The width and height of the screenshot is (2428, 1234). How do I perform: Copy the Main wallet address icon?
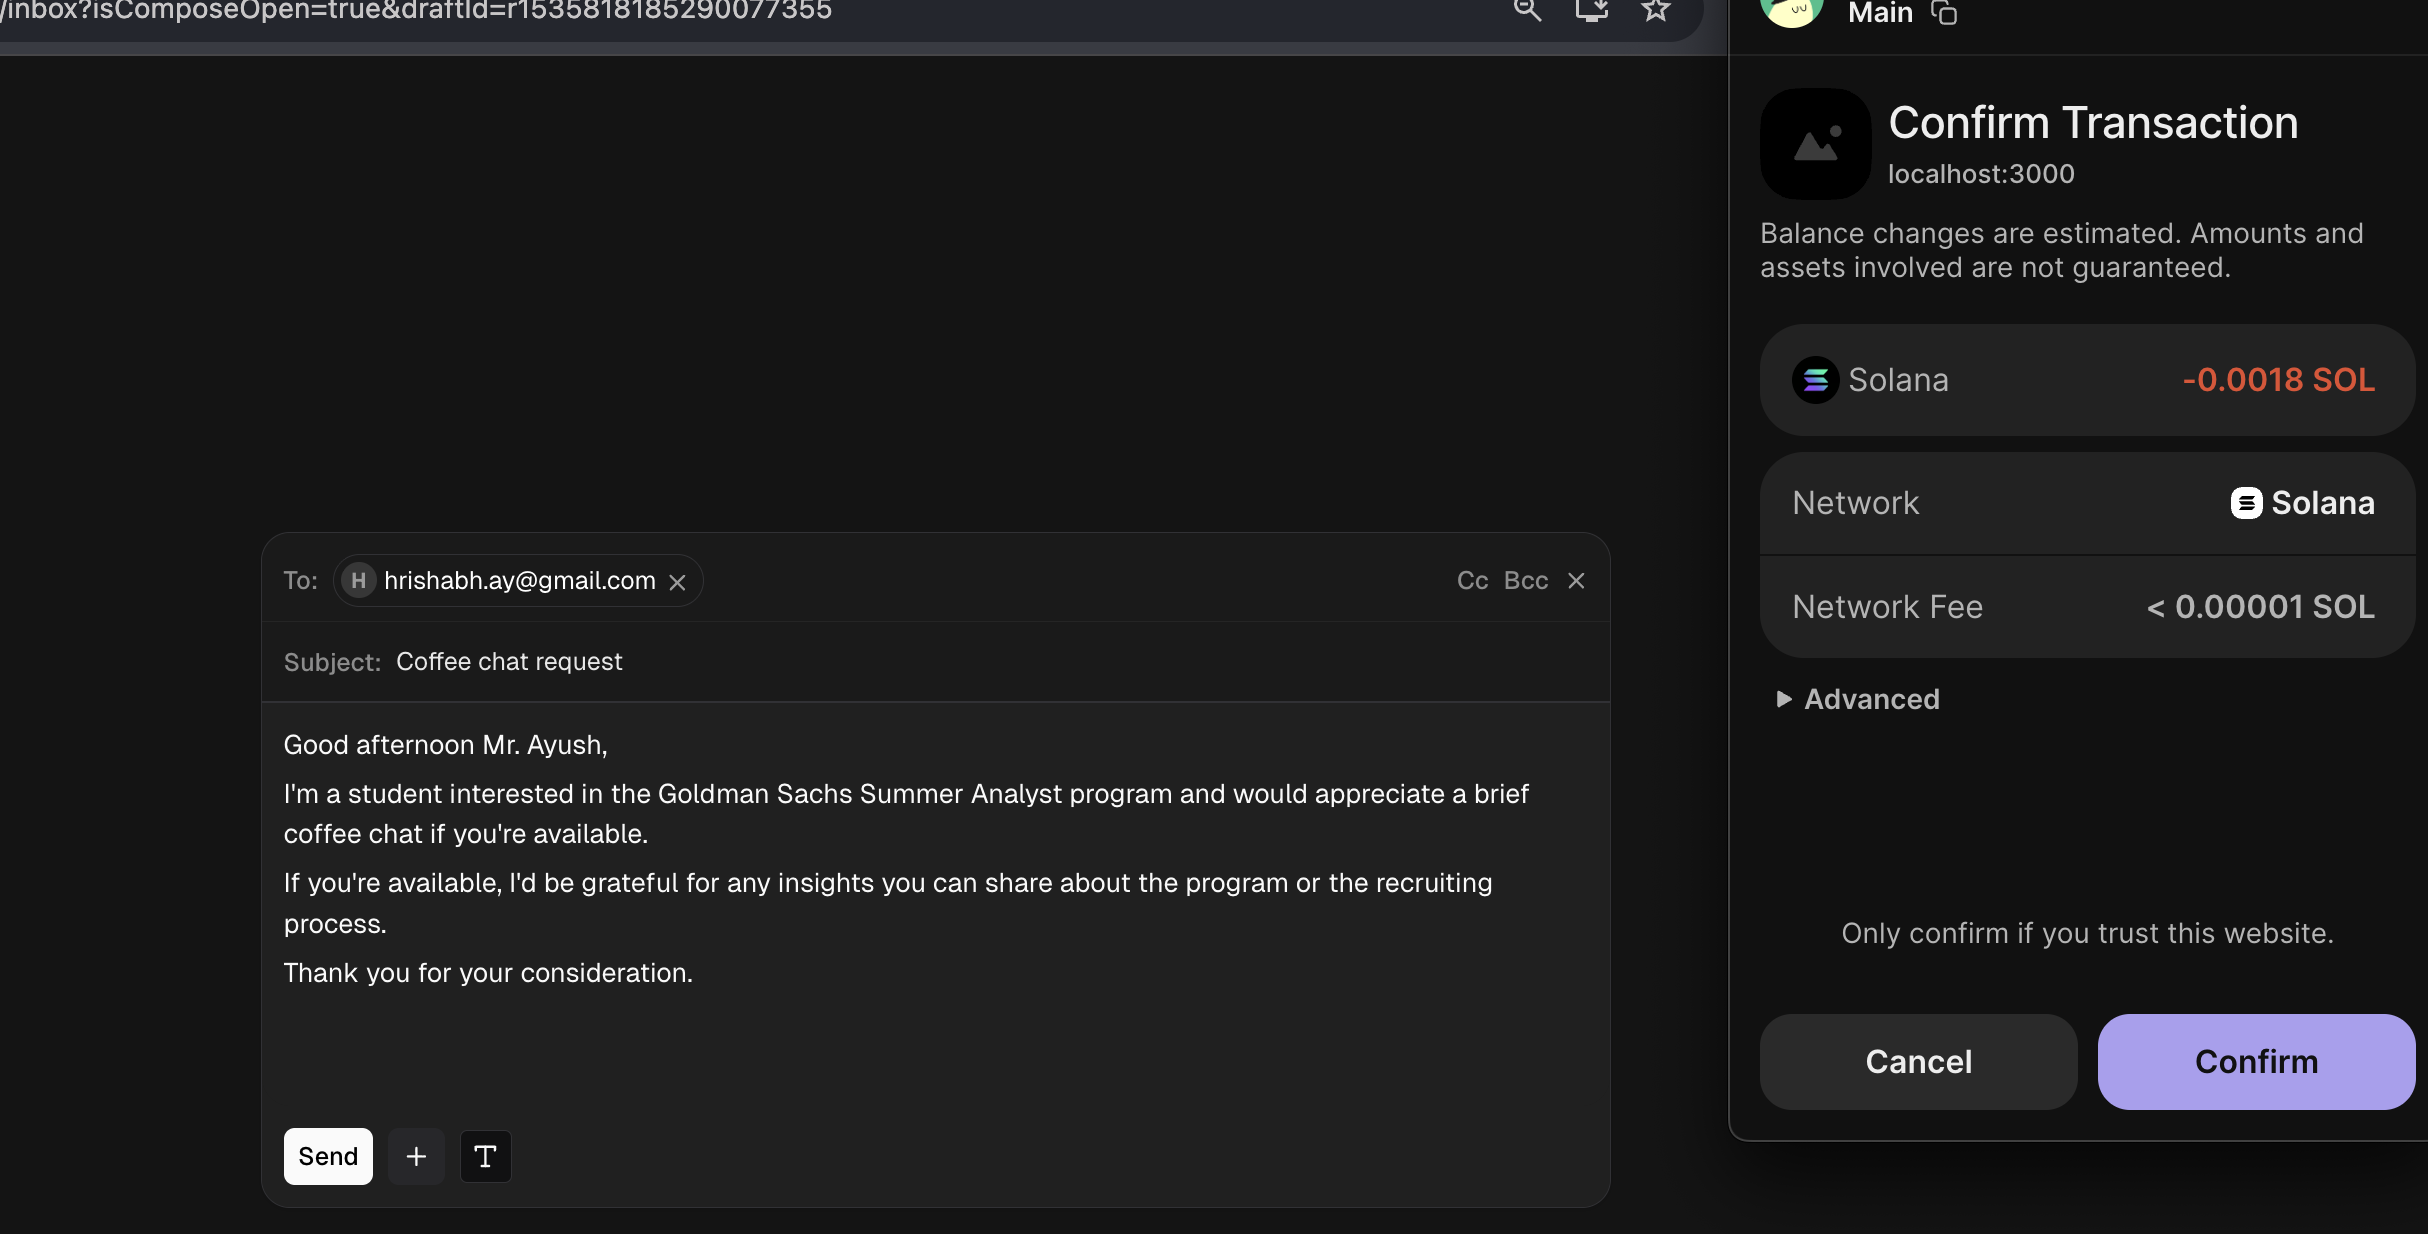pyautogui.click(x=1943, y=13)
